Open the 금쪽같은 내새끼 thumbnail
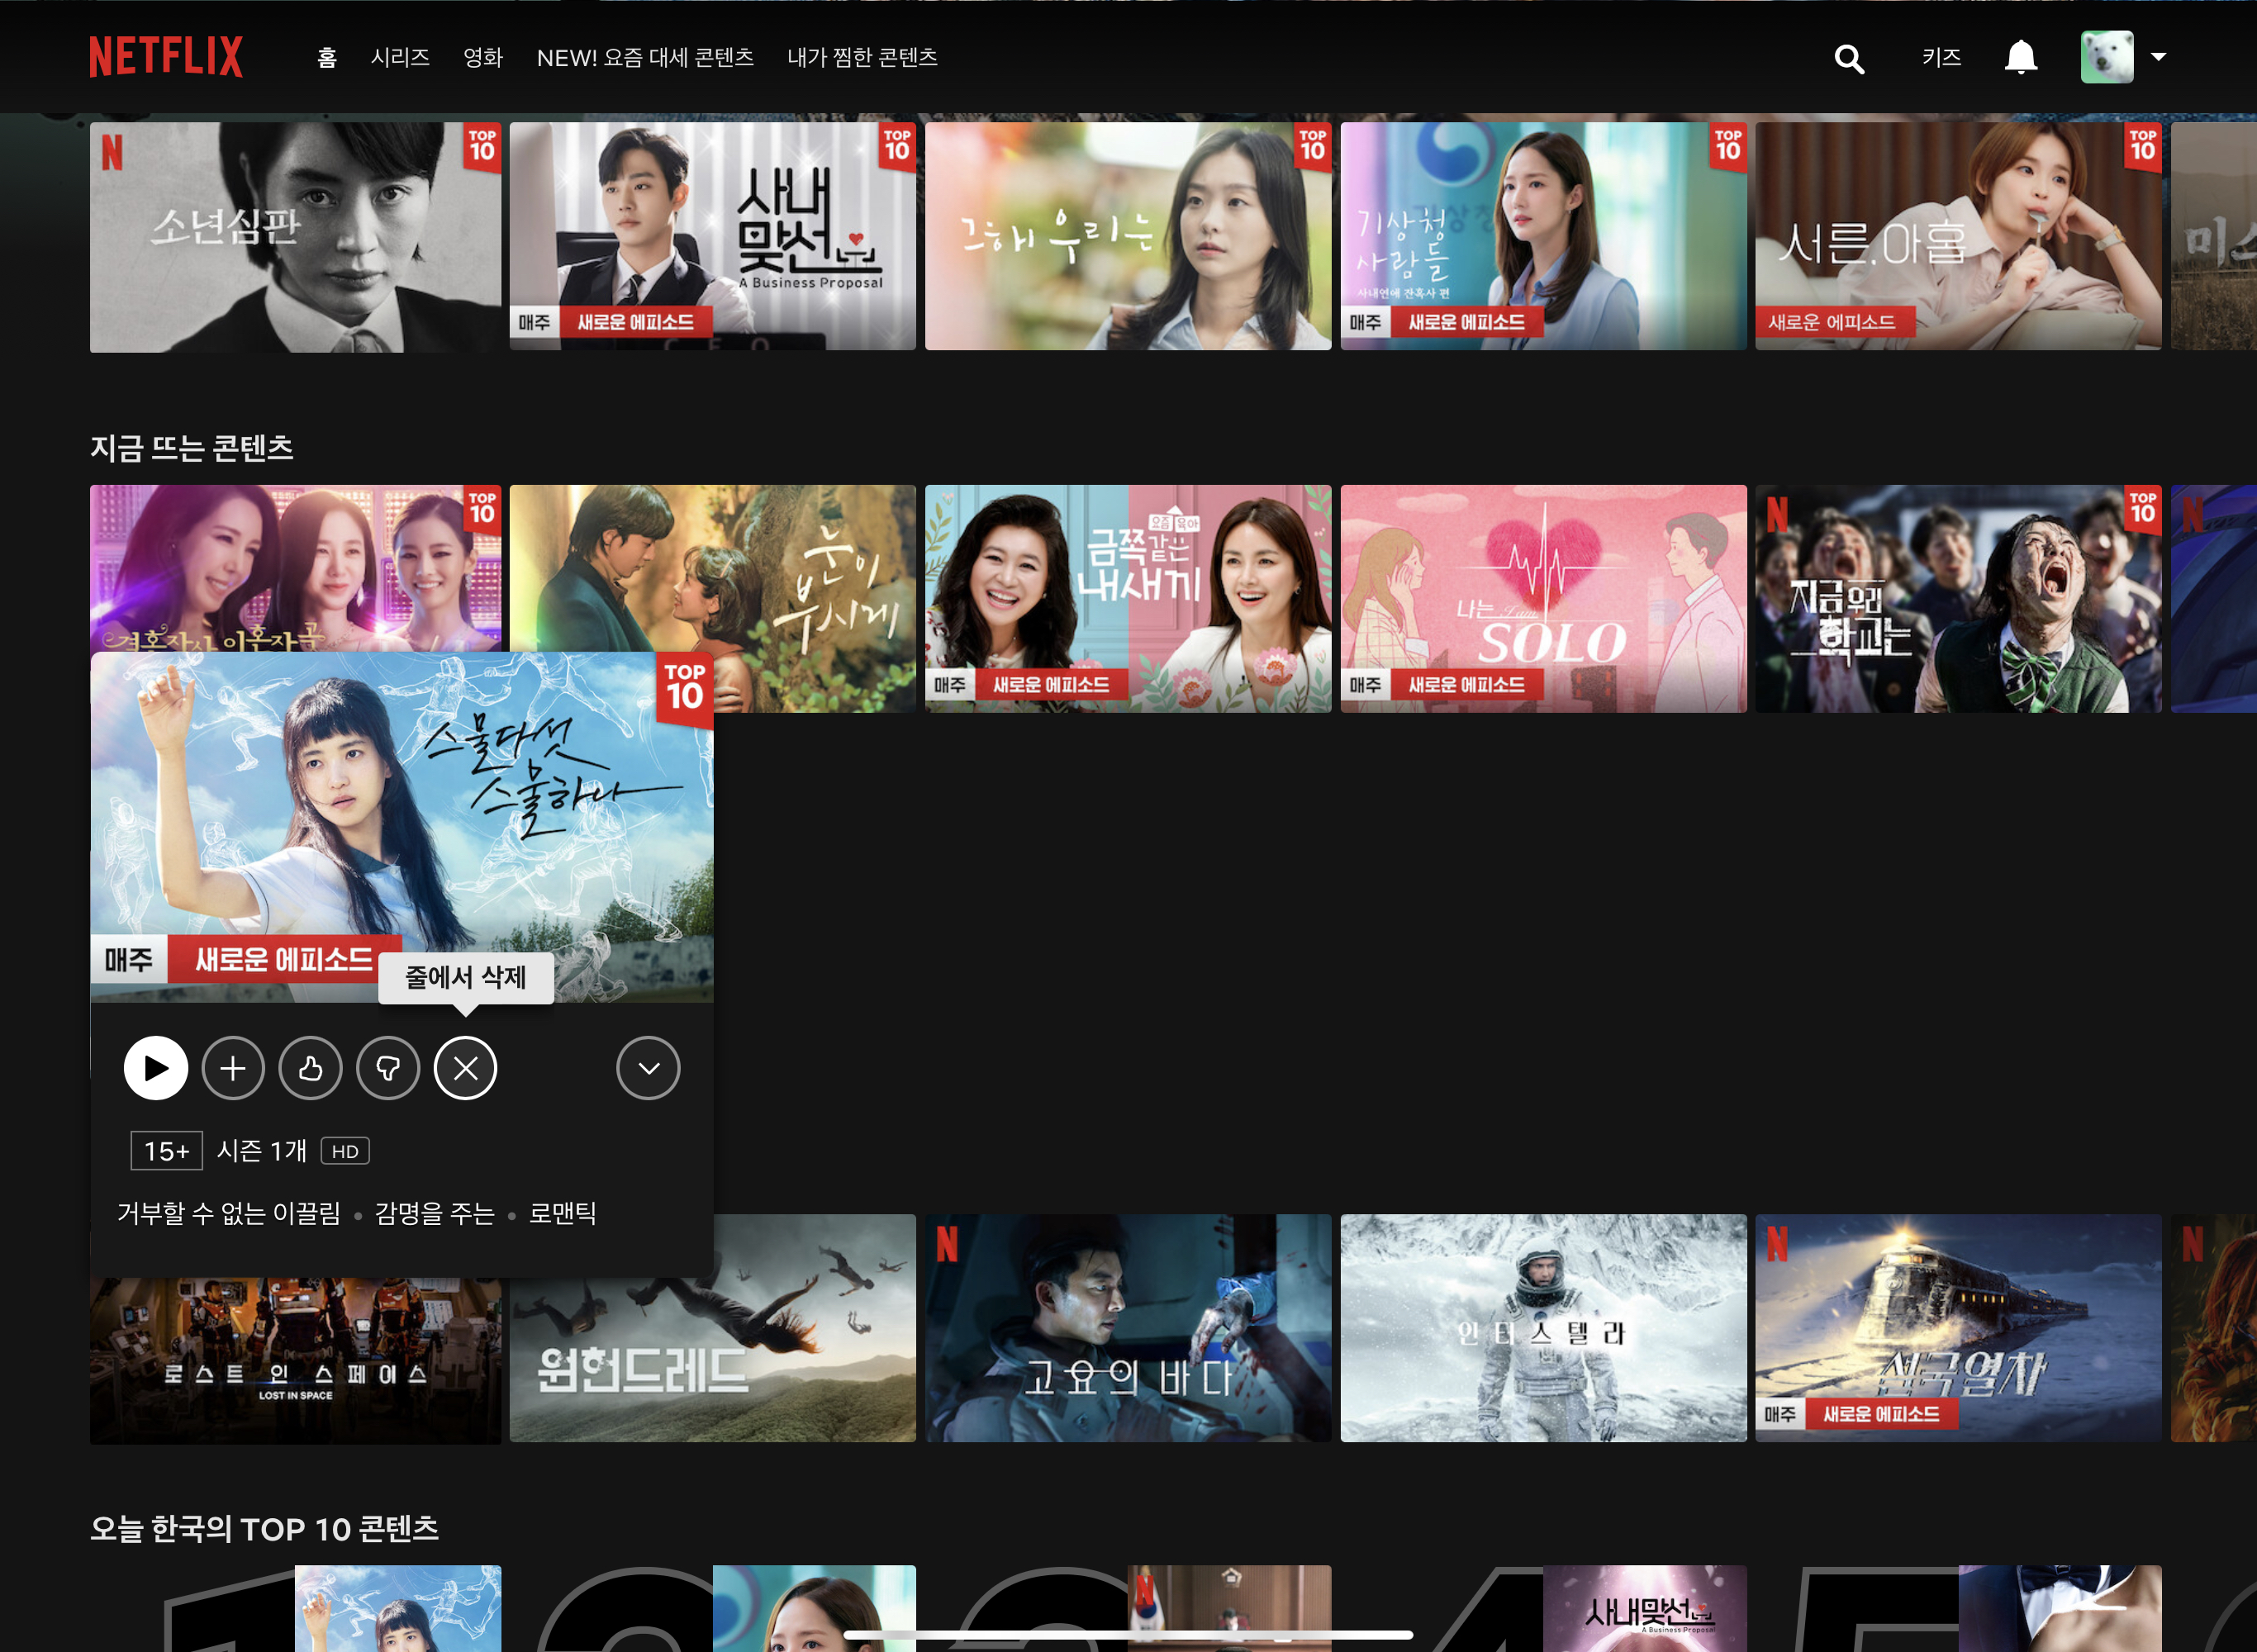The height and width of the screenshot is (1652, 2257). click(x=1127, y=598)
